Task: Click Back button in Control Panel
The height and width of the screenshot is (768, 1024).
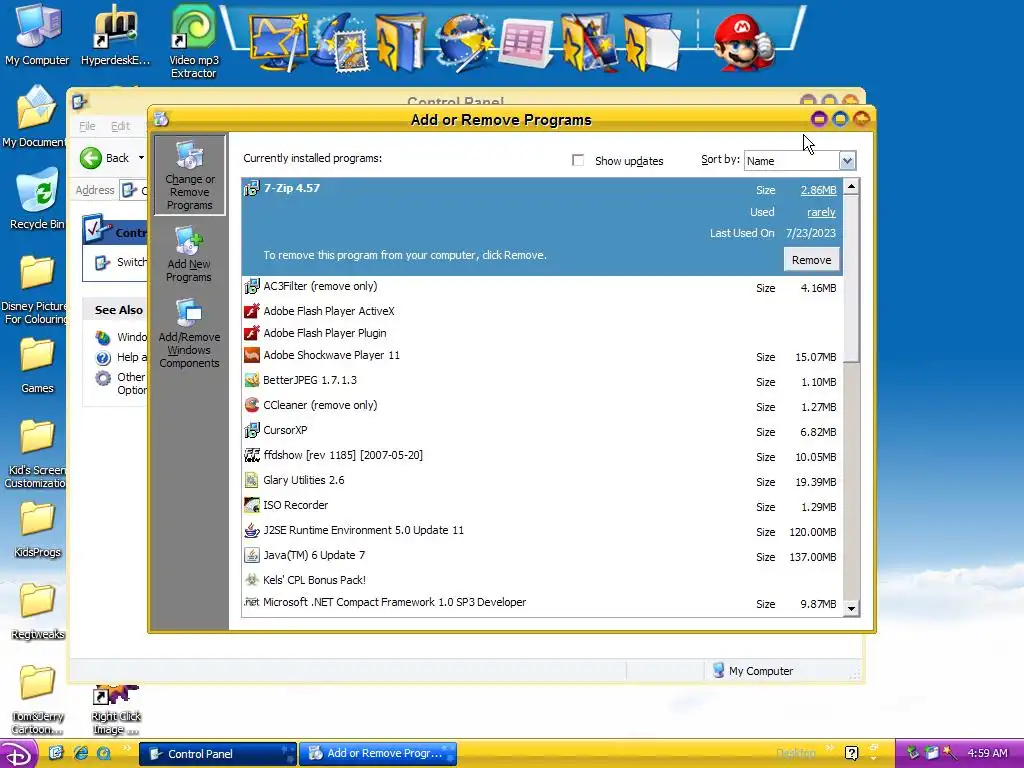Action: [x=104, y=157]
